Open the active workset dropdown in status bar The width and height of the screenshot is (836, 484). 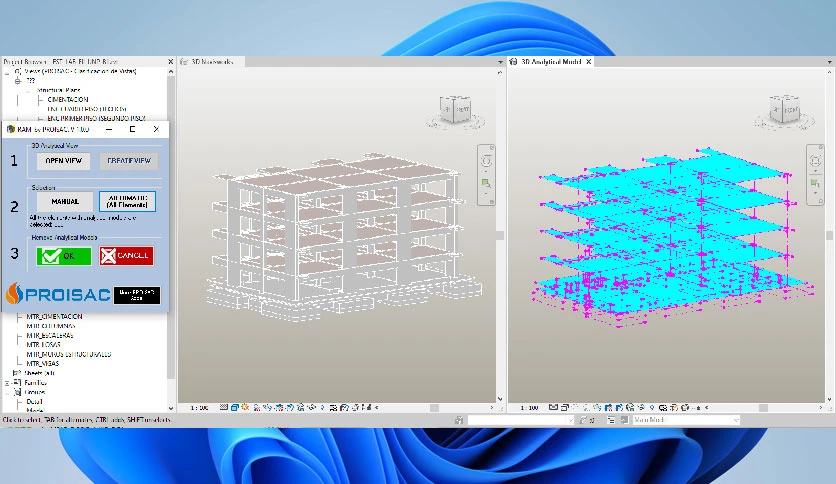click(x=521, y=420)
